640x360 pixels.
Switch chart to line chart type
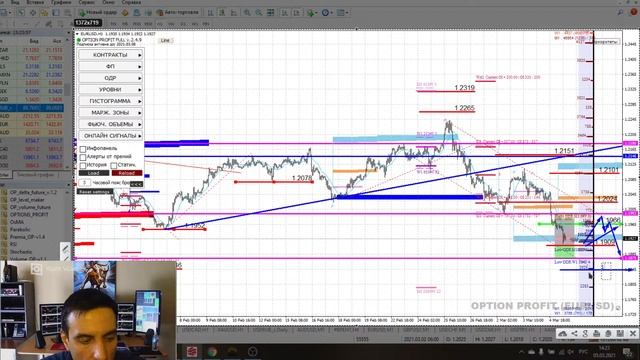tap(233, 13)
